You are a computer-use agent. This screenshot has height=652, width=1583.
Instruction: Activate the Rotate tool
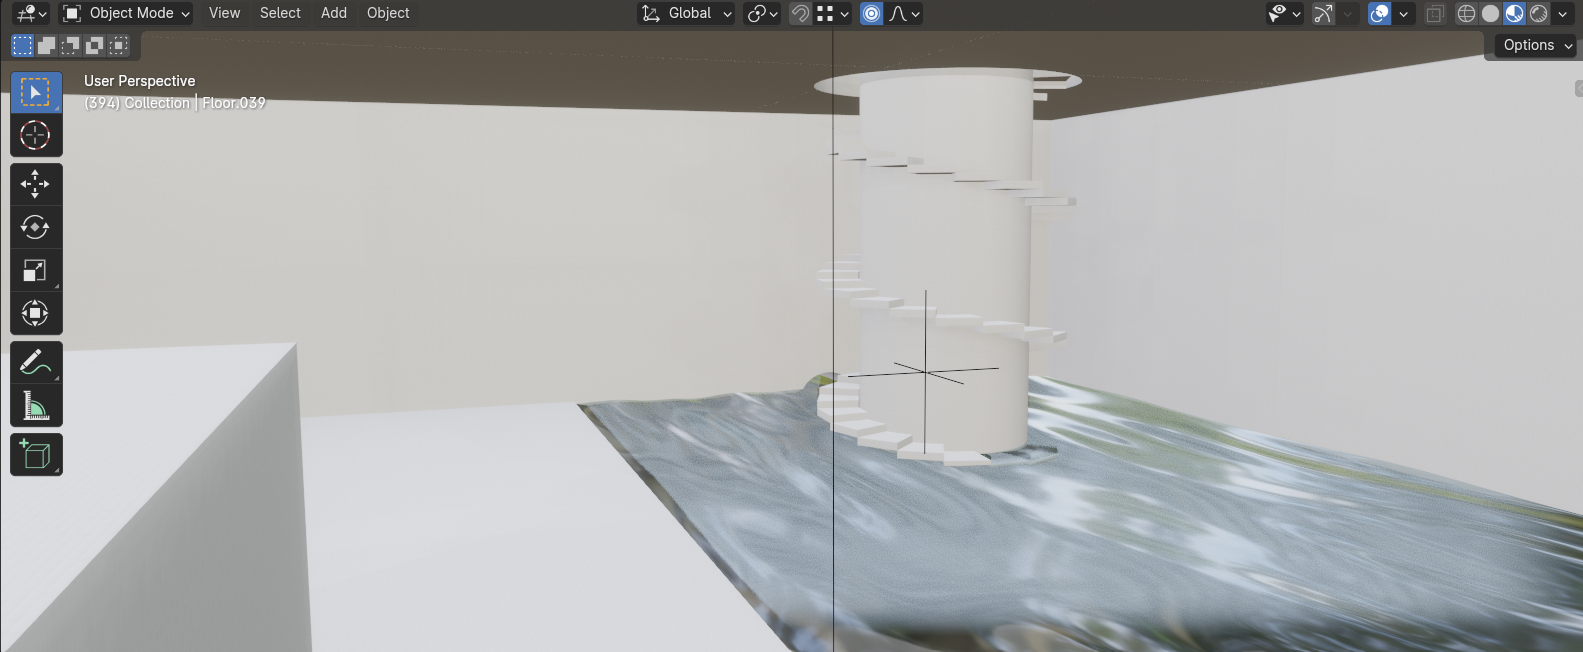pyautogui.click(x=36, y=227)
